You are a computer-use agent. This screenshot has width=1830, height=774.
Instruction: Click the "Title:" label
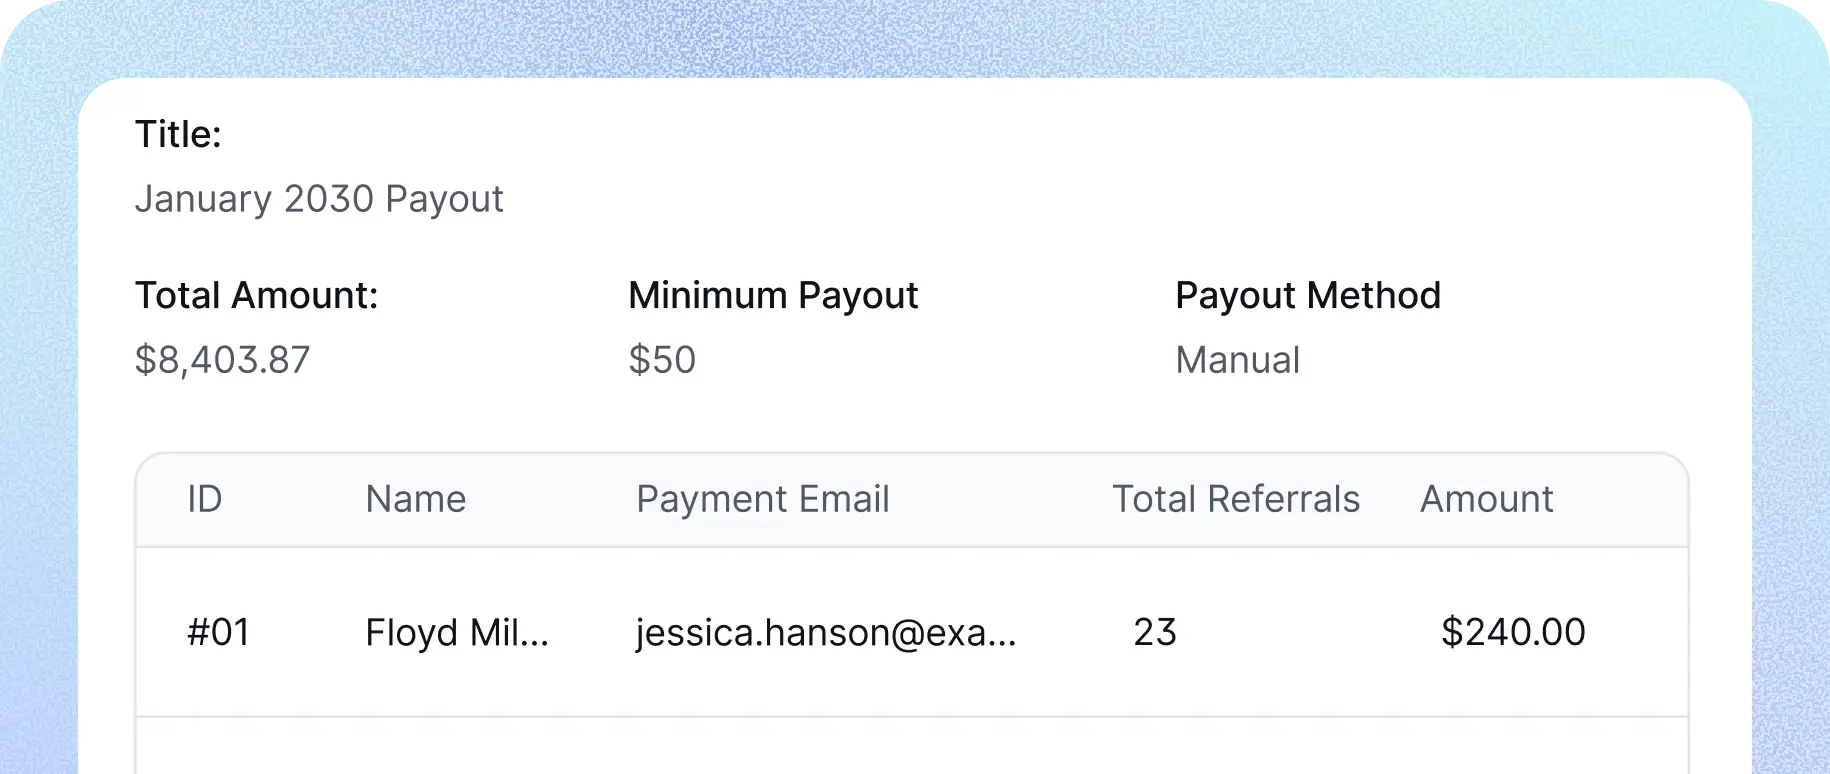point(178,135)
